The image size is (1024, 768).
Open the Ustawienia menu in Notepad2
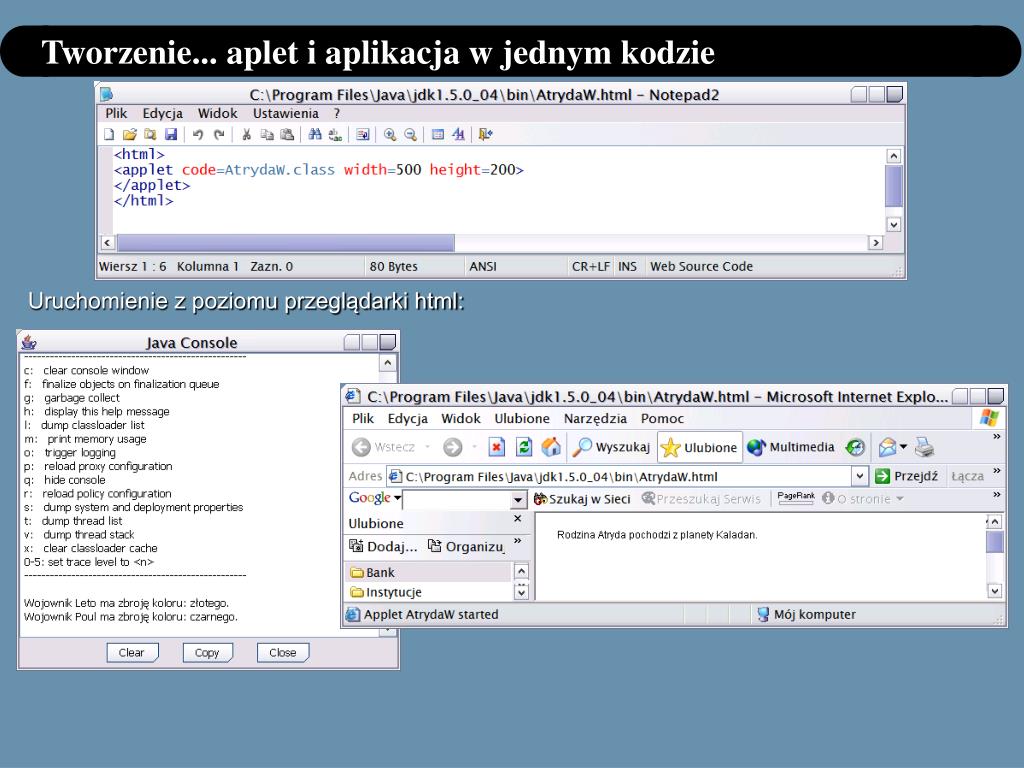pos(285,114)
